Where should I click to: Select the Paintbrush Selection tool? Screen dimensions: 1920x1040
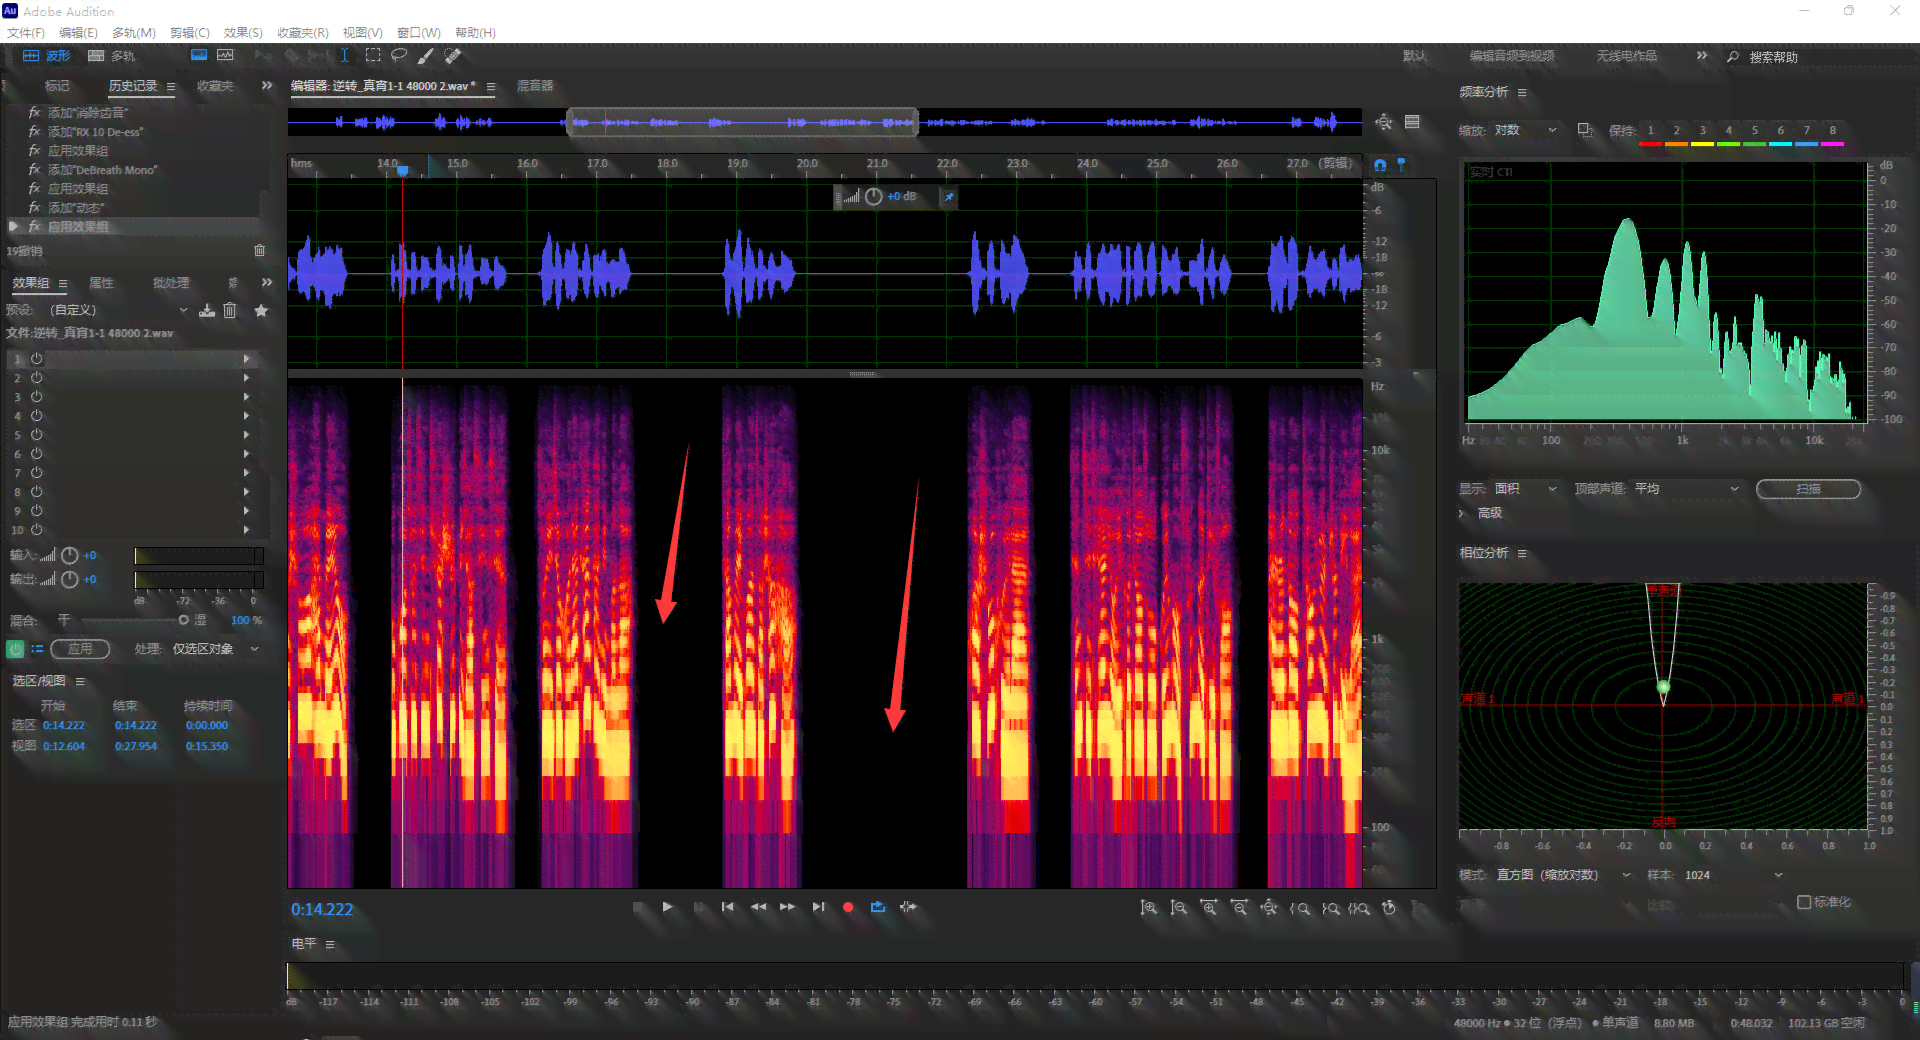tap(426, 56)
